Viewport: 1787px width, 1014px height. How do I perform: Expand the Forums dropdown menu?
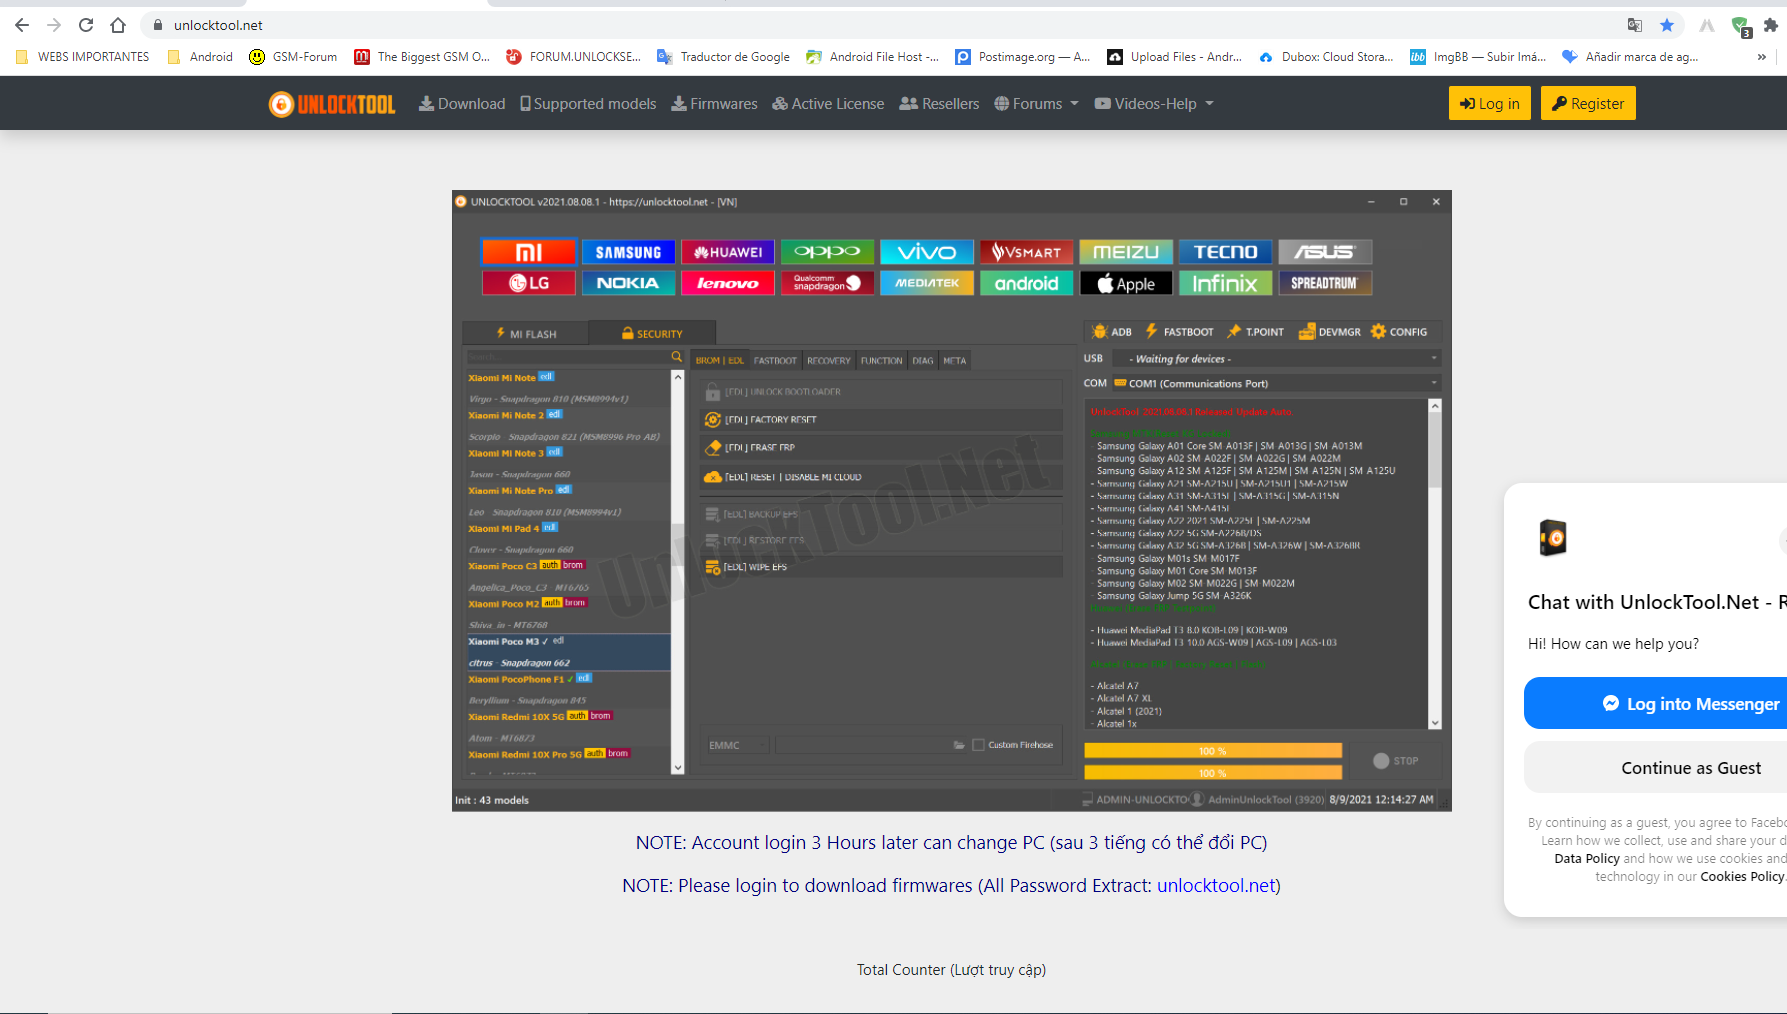(1037, 104)
